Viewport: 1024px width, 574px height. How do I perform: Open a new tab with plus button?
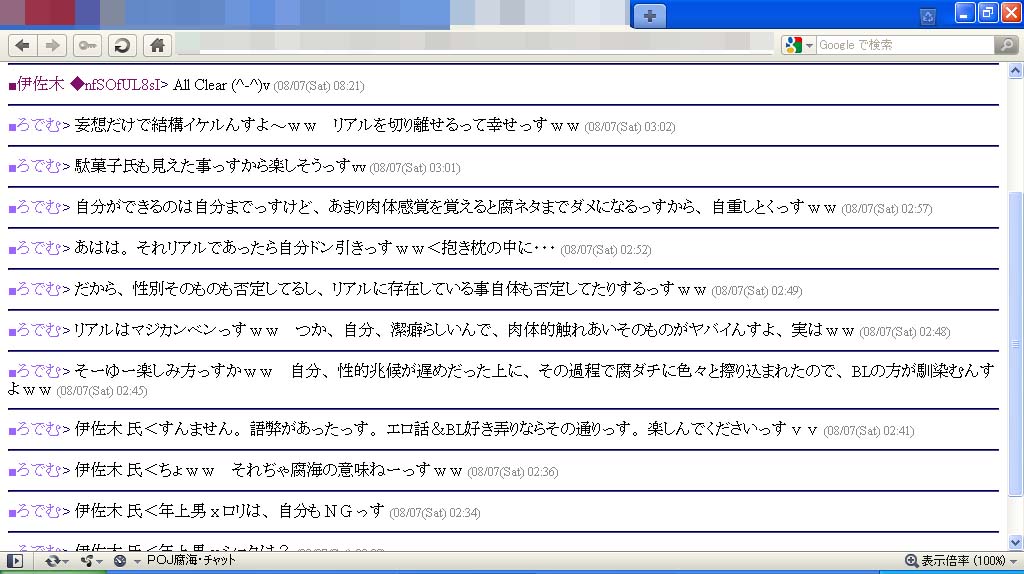click(x=650, y=16)
